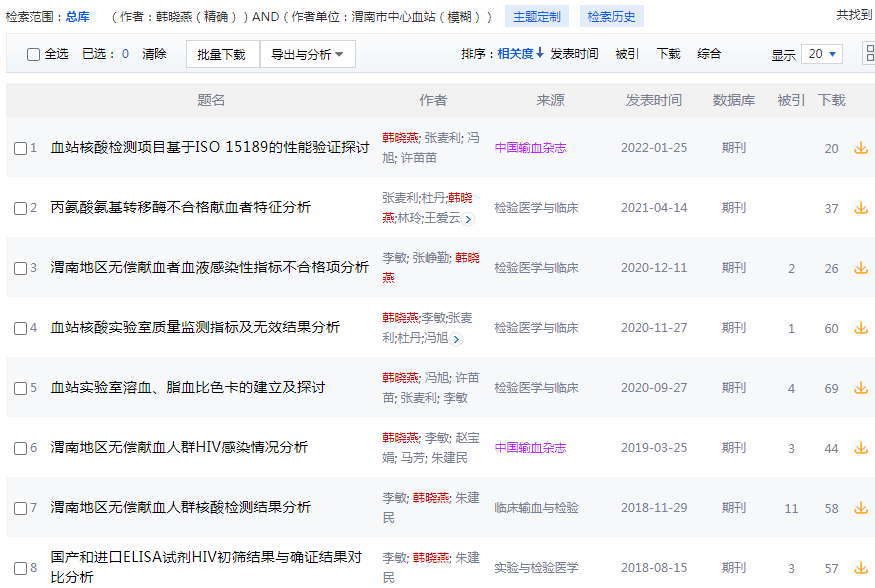Click 清除 to clear selection
Image resolution: width=875 pixels, height=588 pixels.
coord(154,54)
